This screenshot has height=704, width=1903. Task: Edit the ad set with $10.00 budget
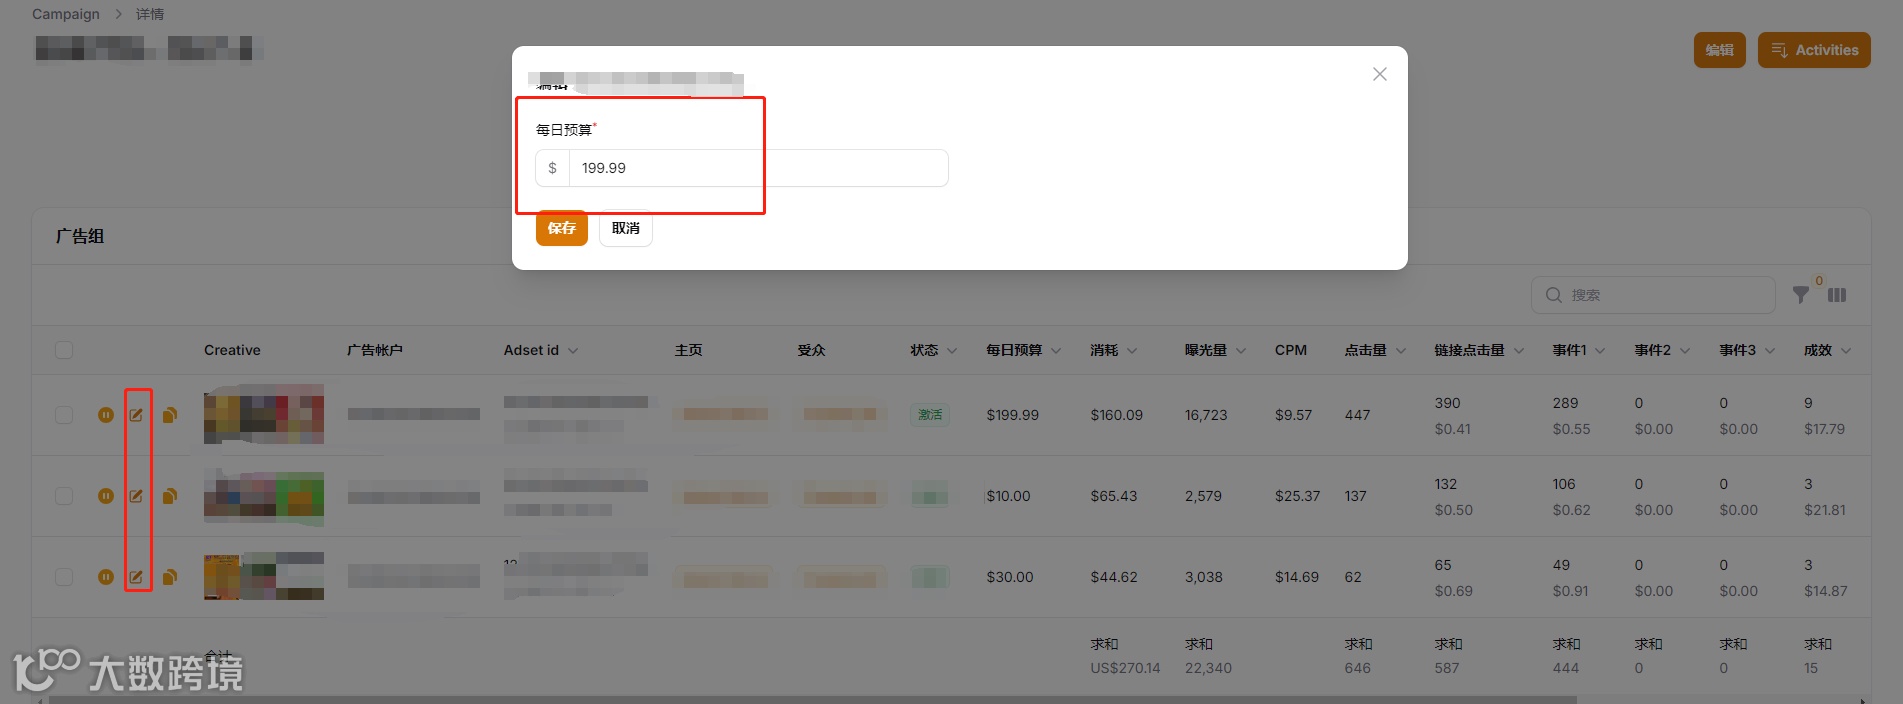point(136,496)
